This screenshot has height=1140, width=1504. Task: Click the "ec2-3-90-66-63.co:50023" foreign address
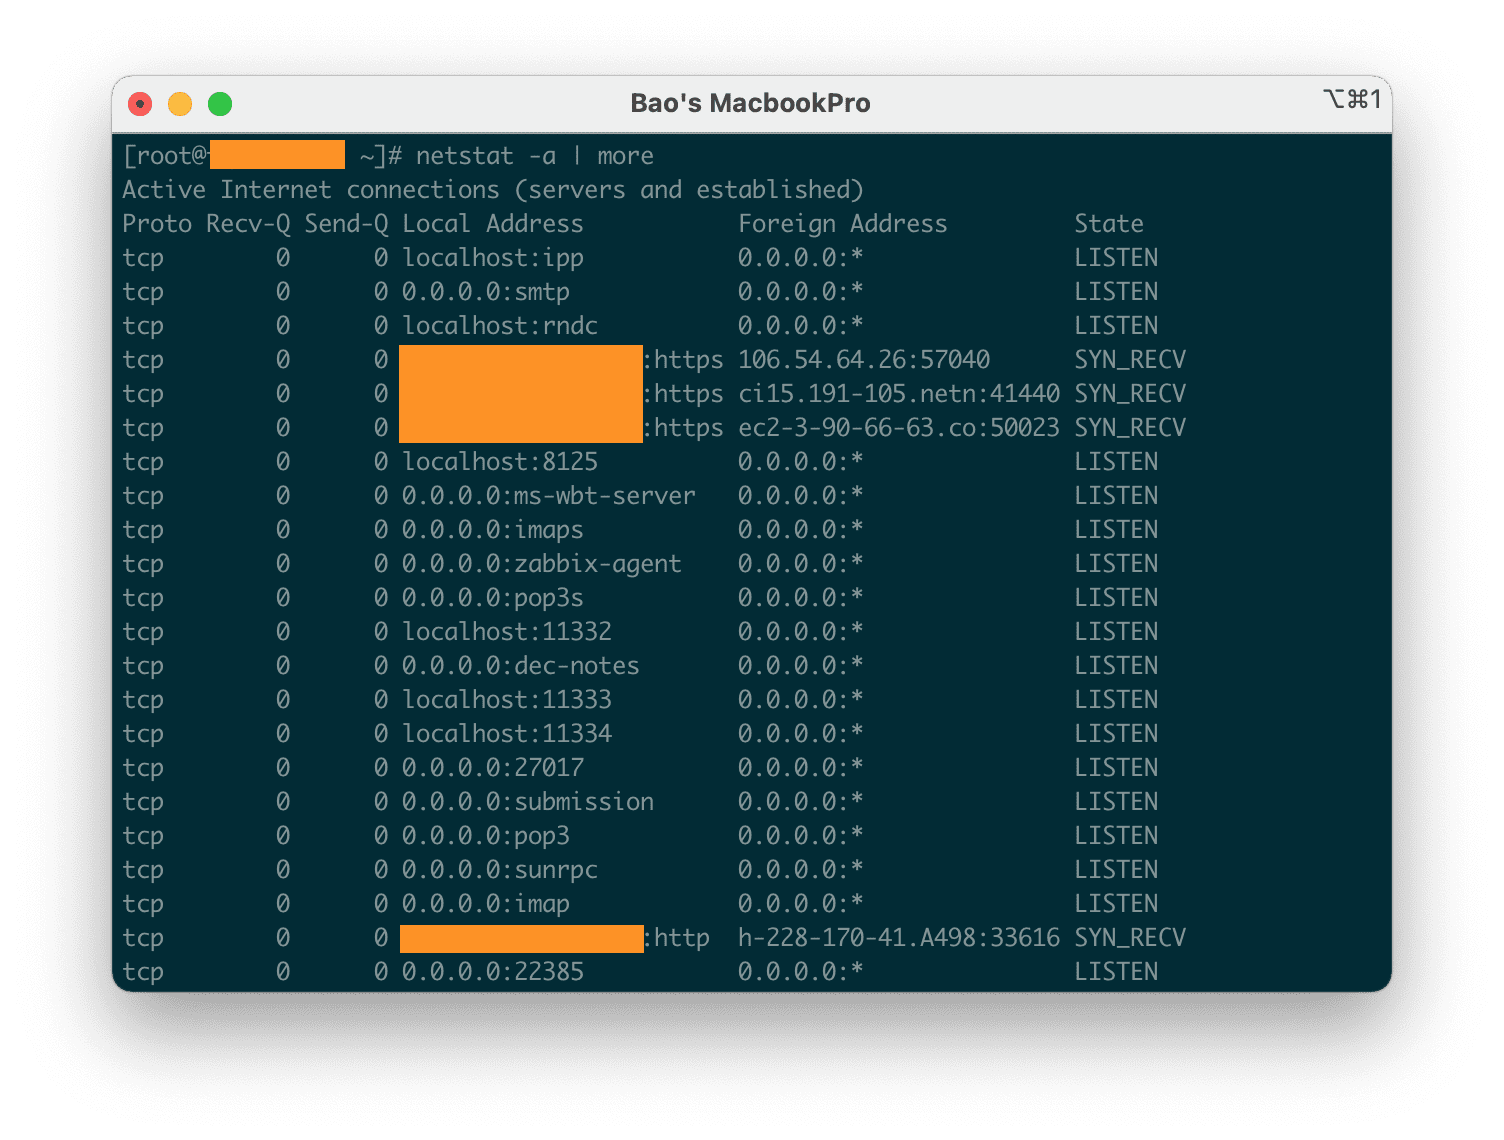tap(898, 428)
